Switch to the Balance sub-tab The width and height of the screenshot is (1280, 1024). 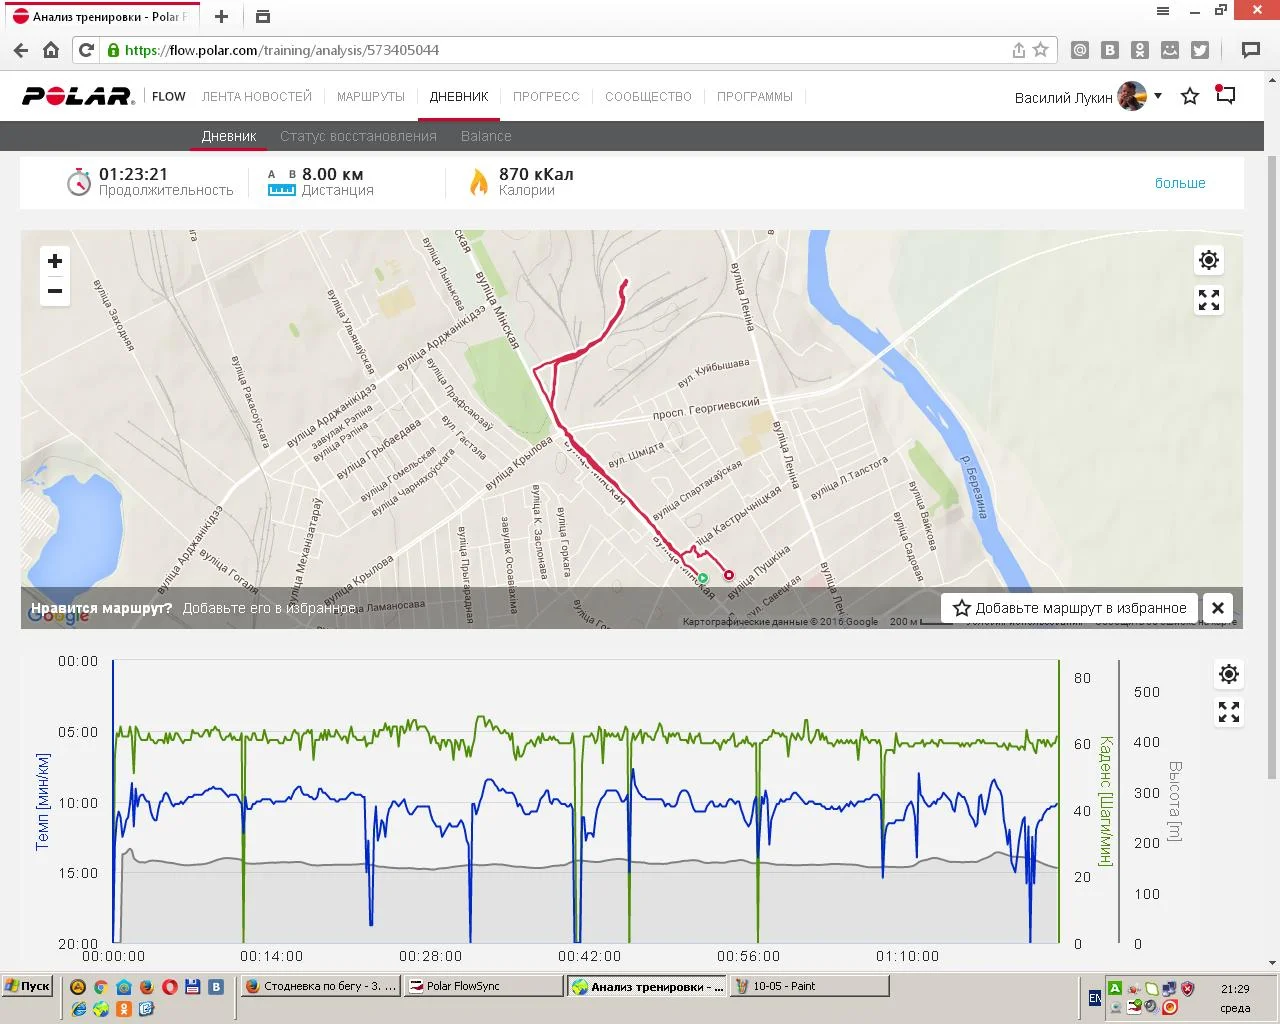tap(486, 136)
